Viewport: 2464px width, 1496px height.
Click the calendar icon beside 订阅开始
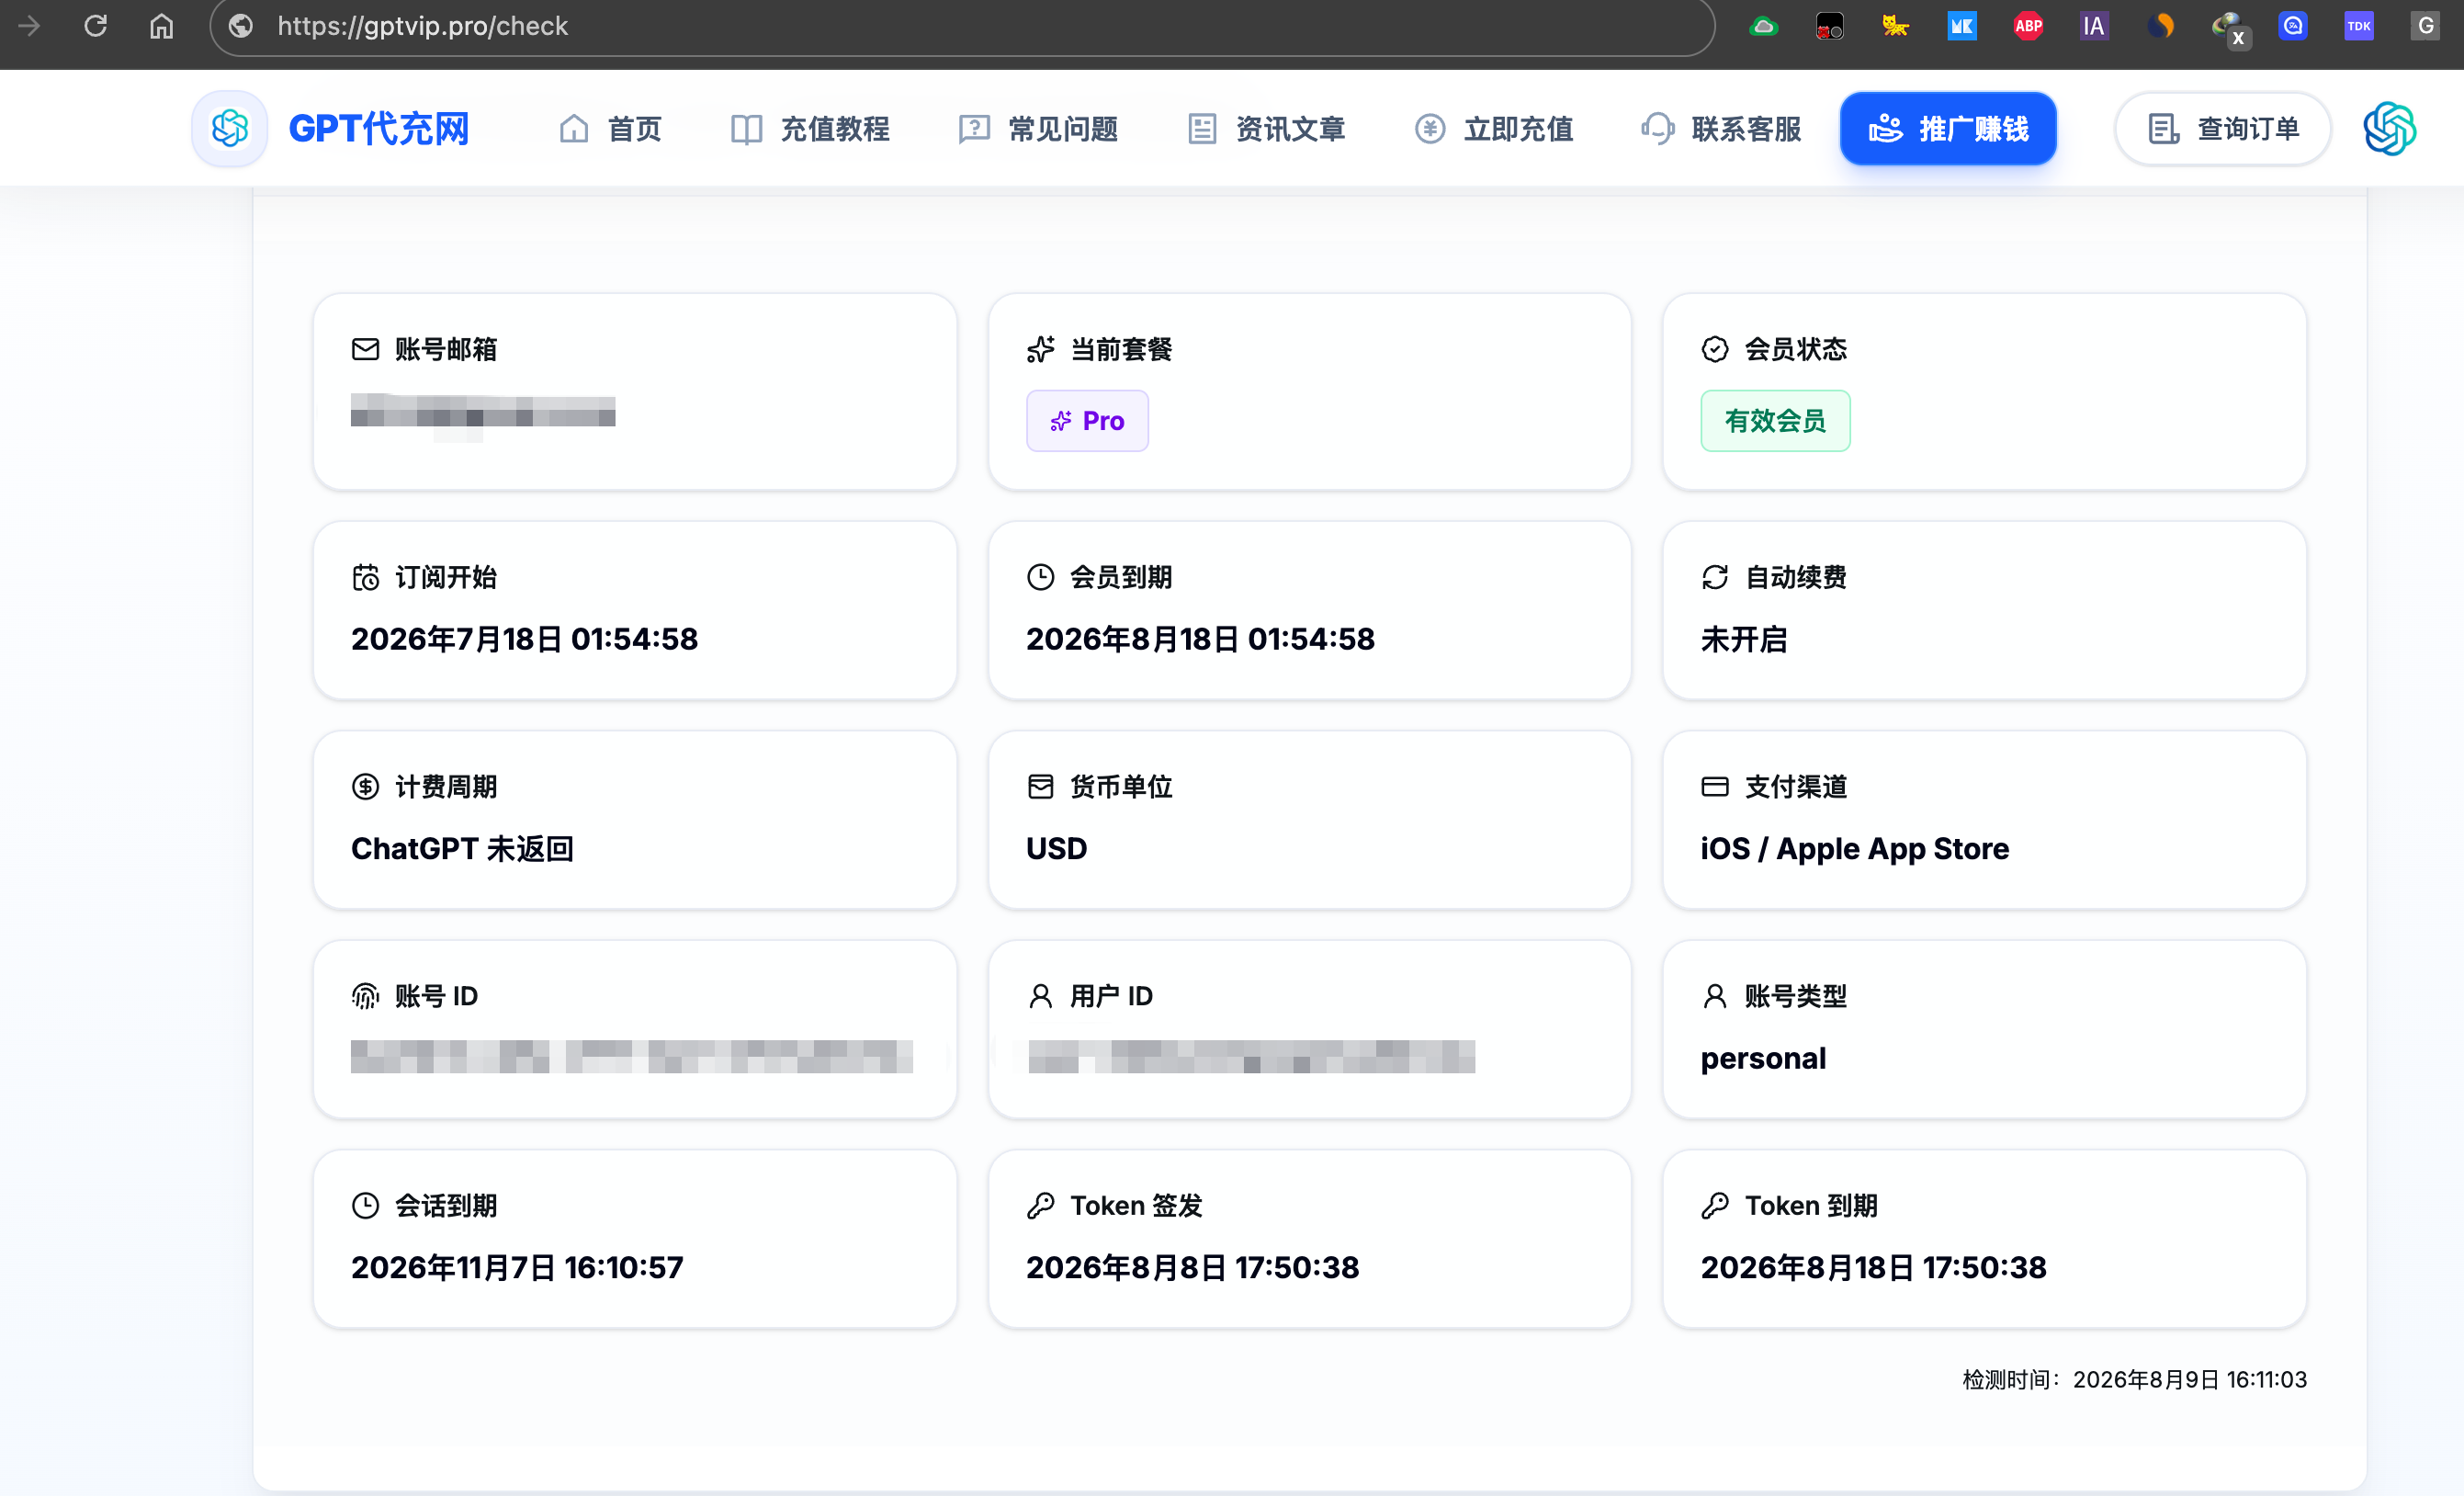click(365, 577)
